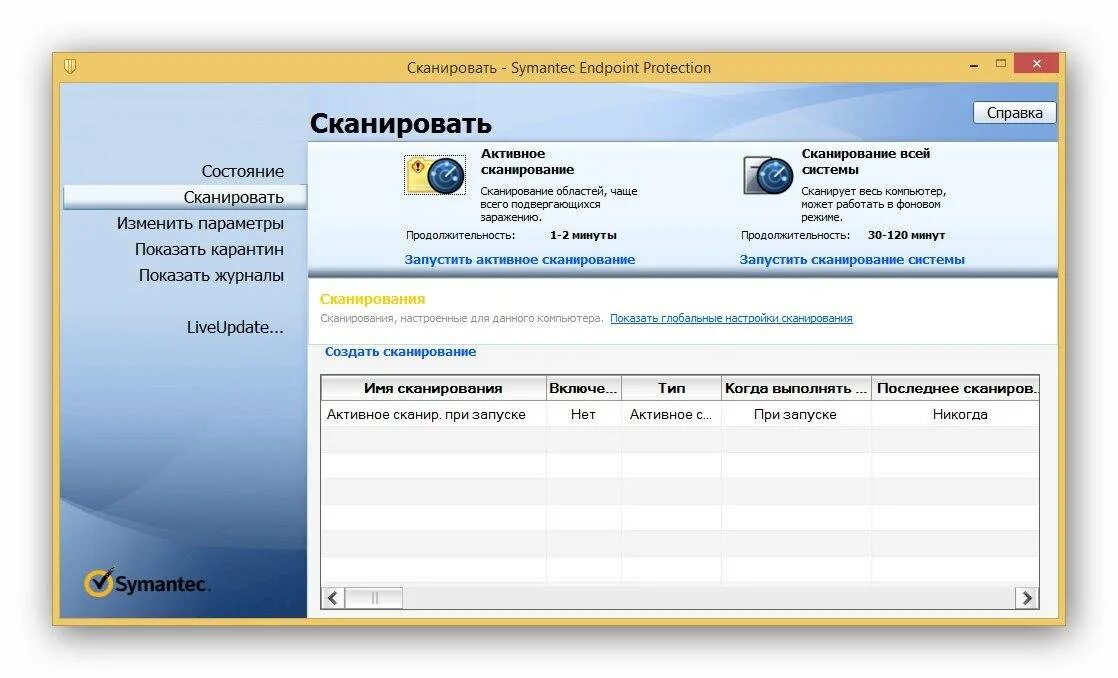Launch LiveUpdate... from the sidebar
This screenshot has height=678, width=1118.
(235, 327)
